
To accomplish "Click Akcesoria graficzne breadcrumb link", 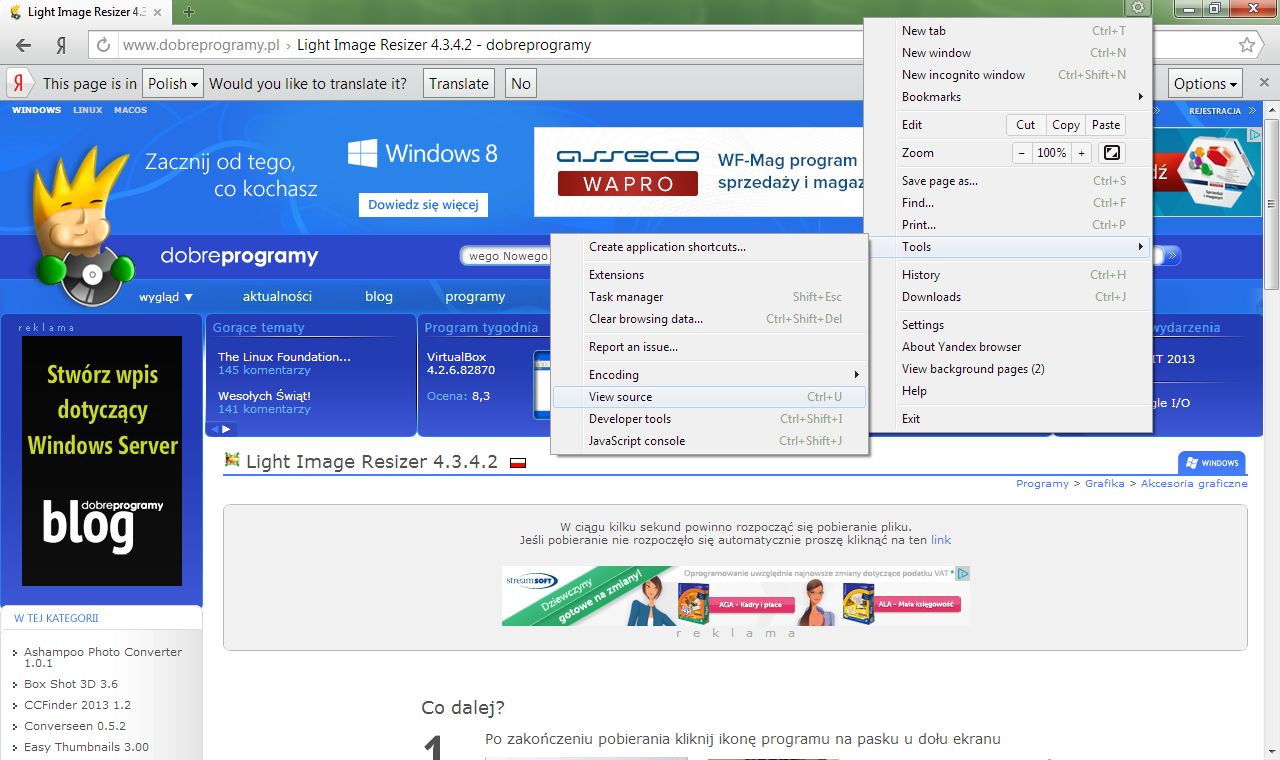I will click(x=1194, y=483).
